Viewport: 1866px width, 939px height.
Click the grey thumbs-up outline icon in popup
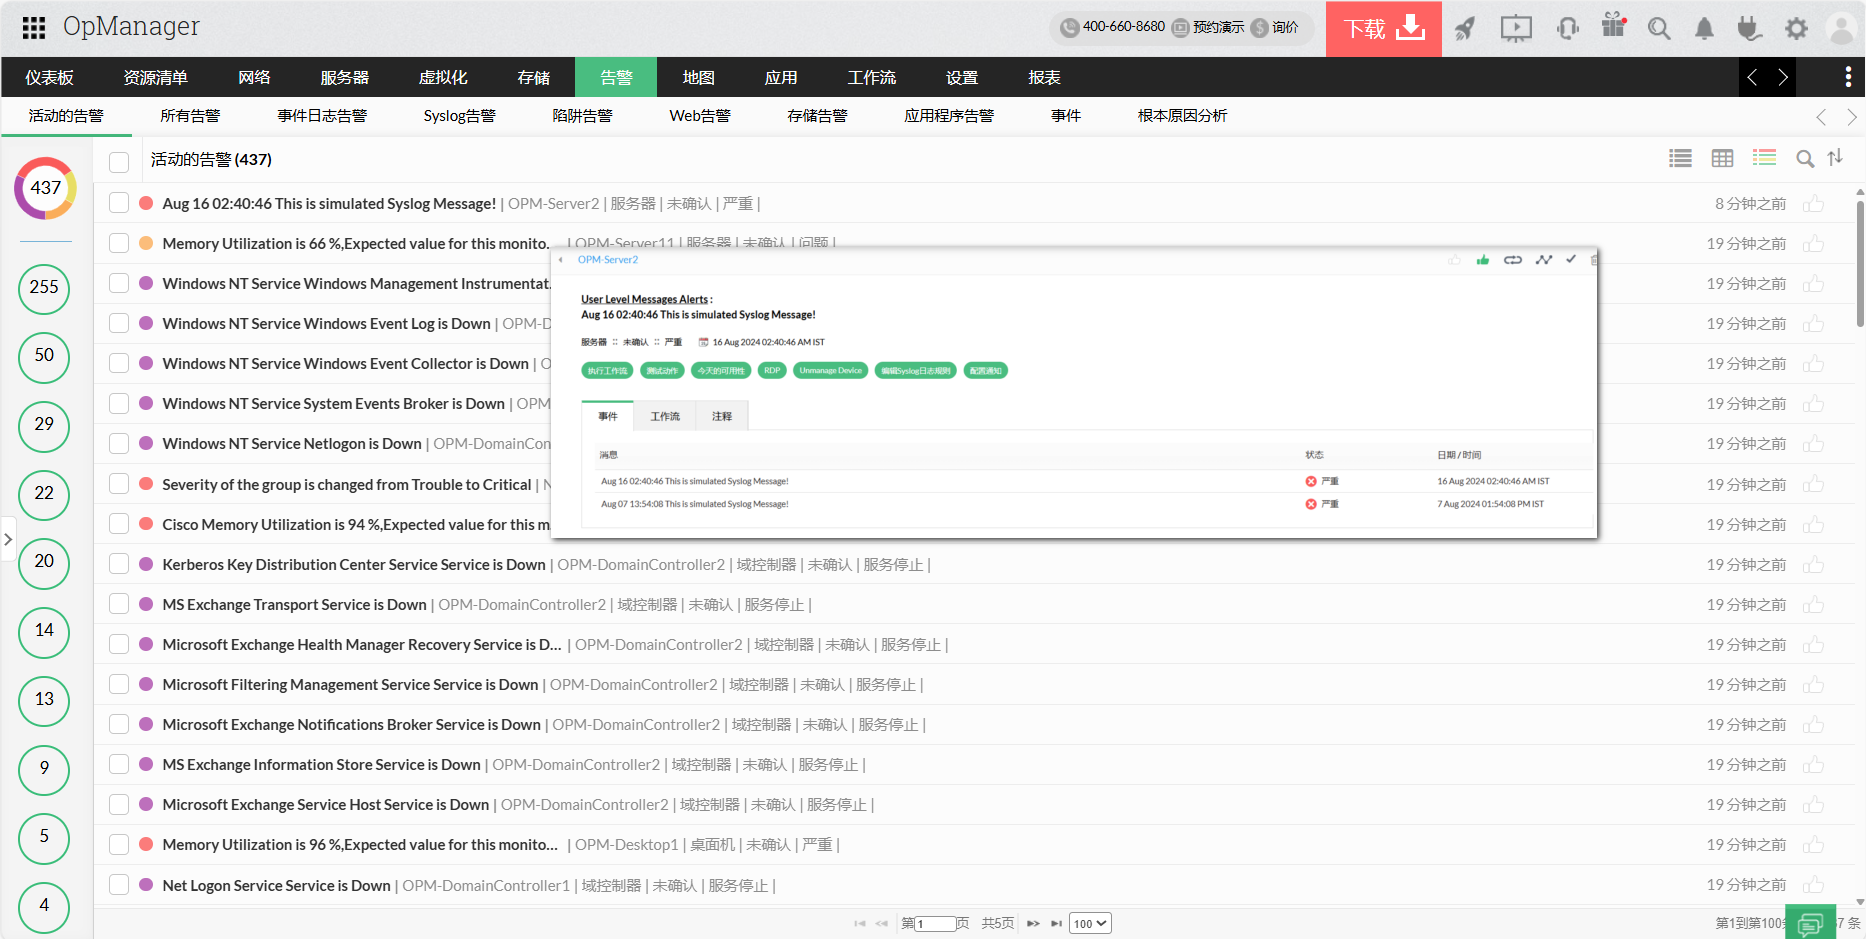[x=1454, y=260]
